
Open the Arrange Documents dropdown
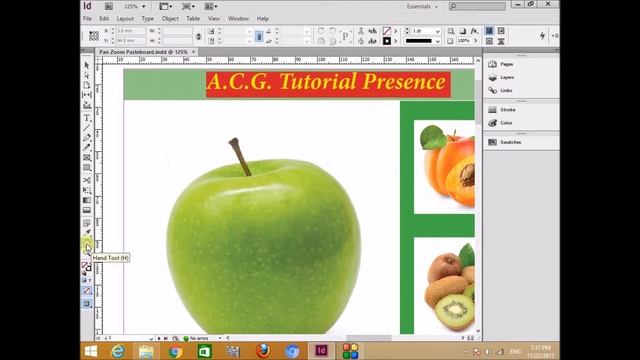click(x=211, y=7)
